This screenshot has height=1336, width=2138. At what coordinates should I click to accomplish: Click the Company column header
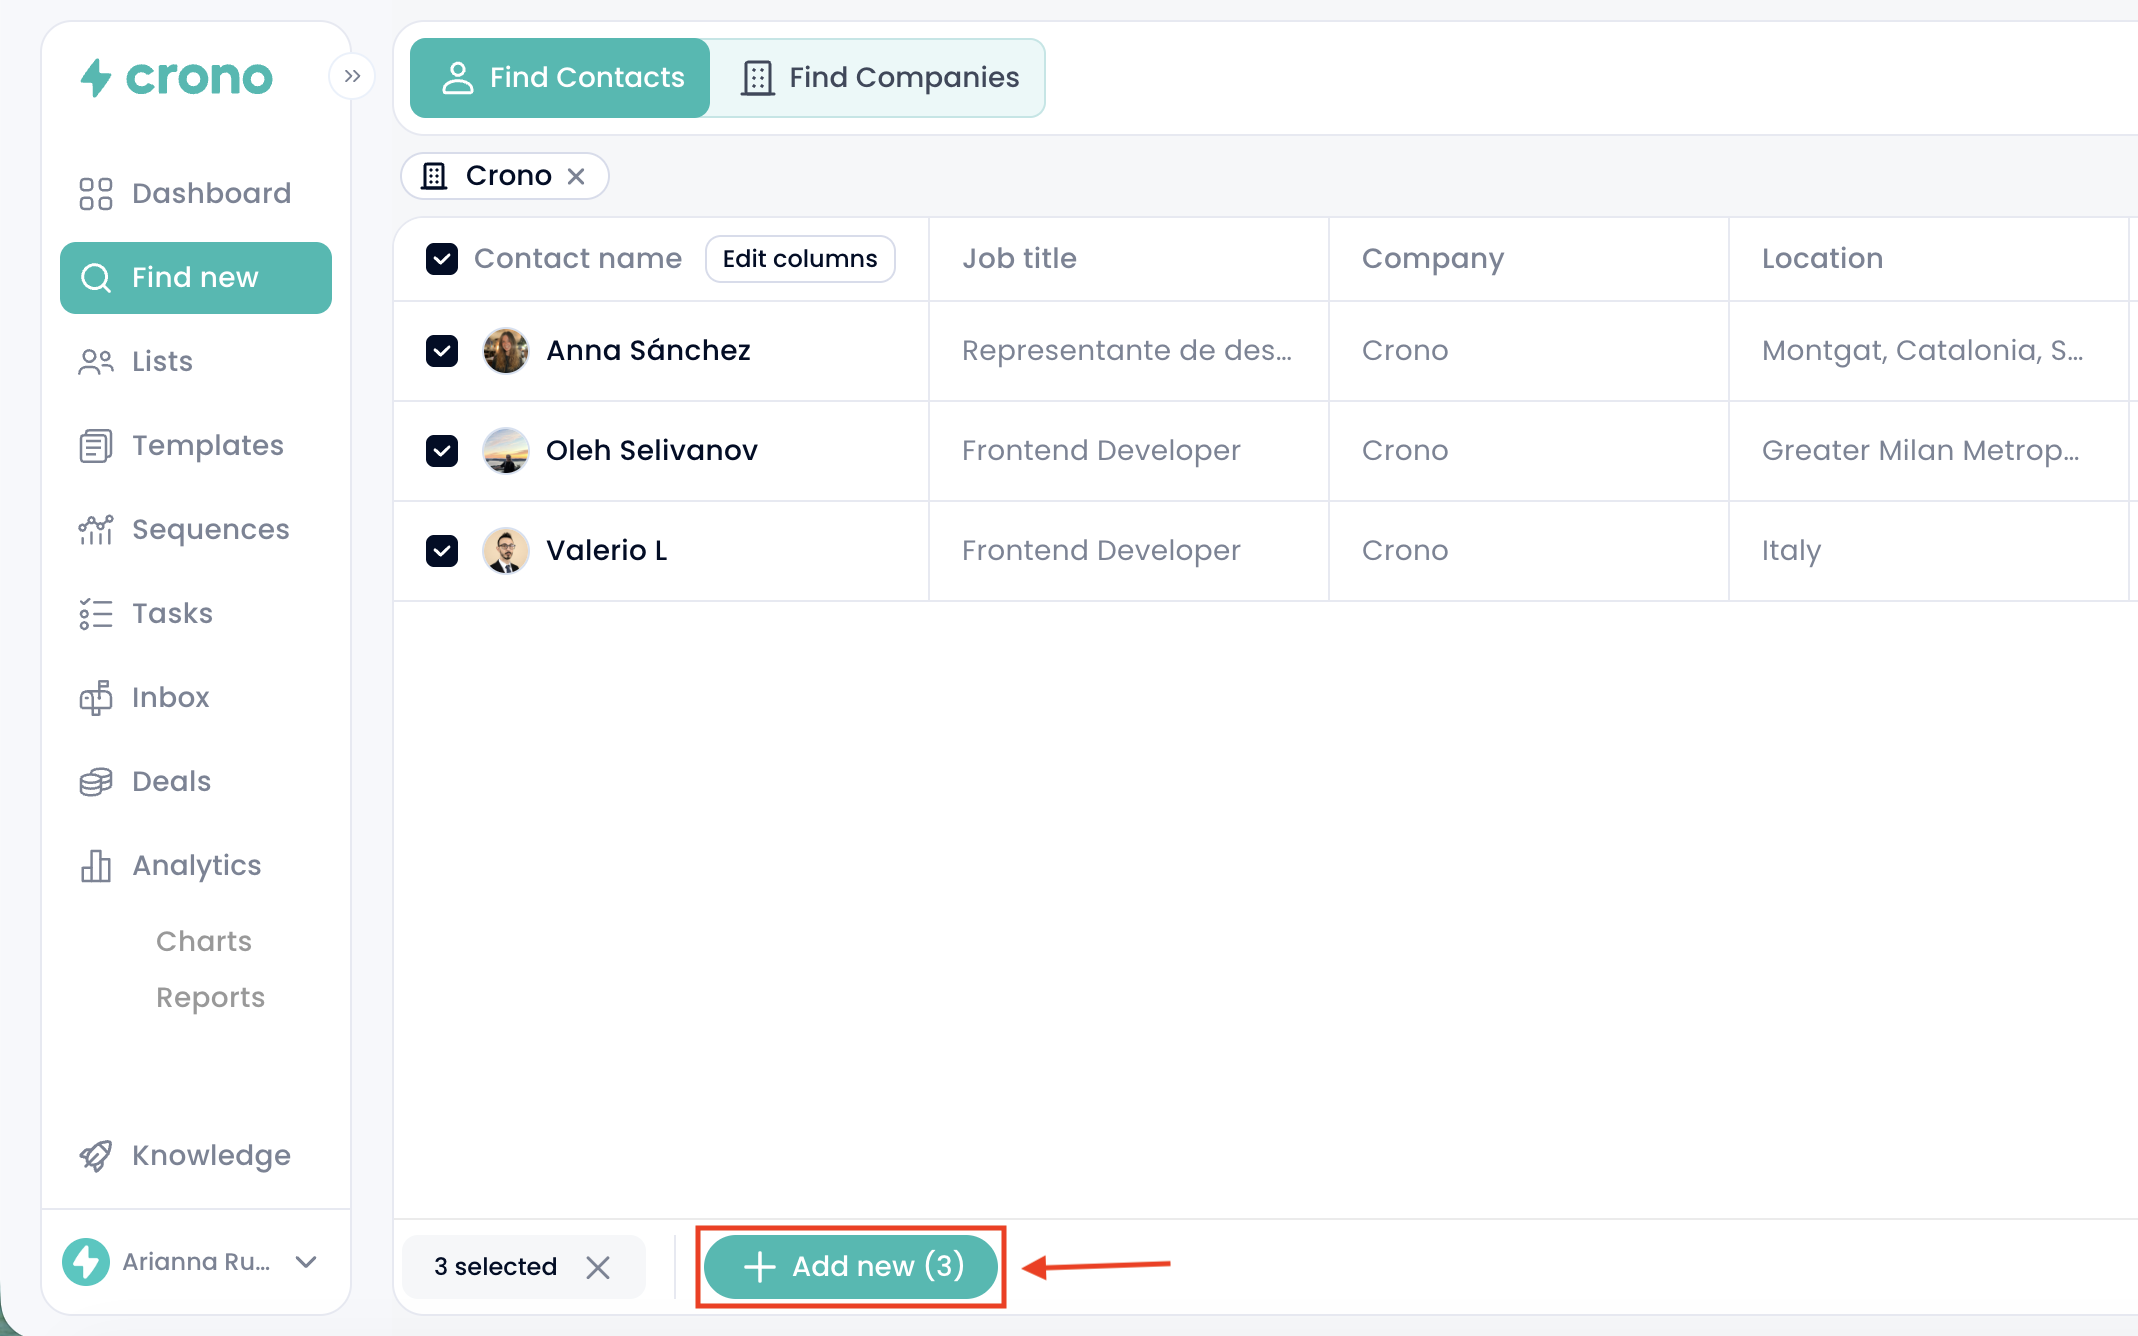coord(1433,259)
